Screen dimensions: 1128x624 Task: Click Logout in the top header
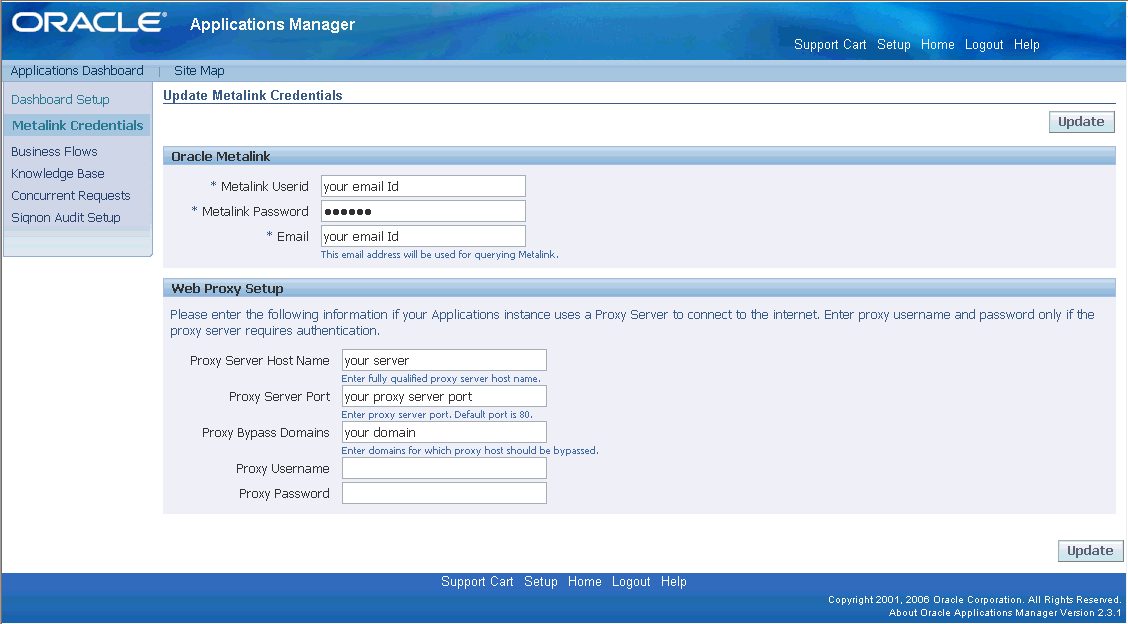coord(983,45)
